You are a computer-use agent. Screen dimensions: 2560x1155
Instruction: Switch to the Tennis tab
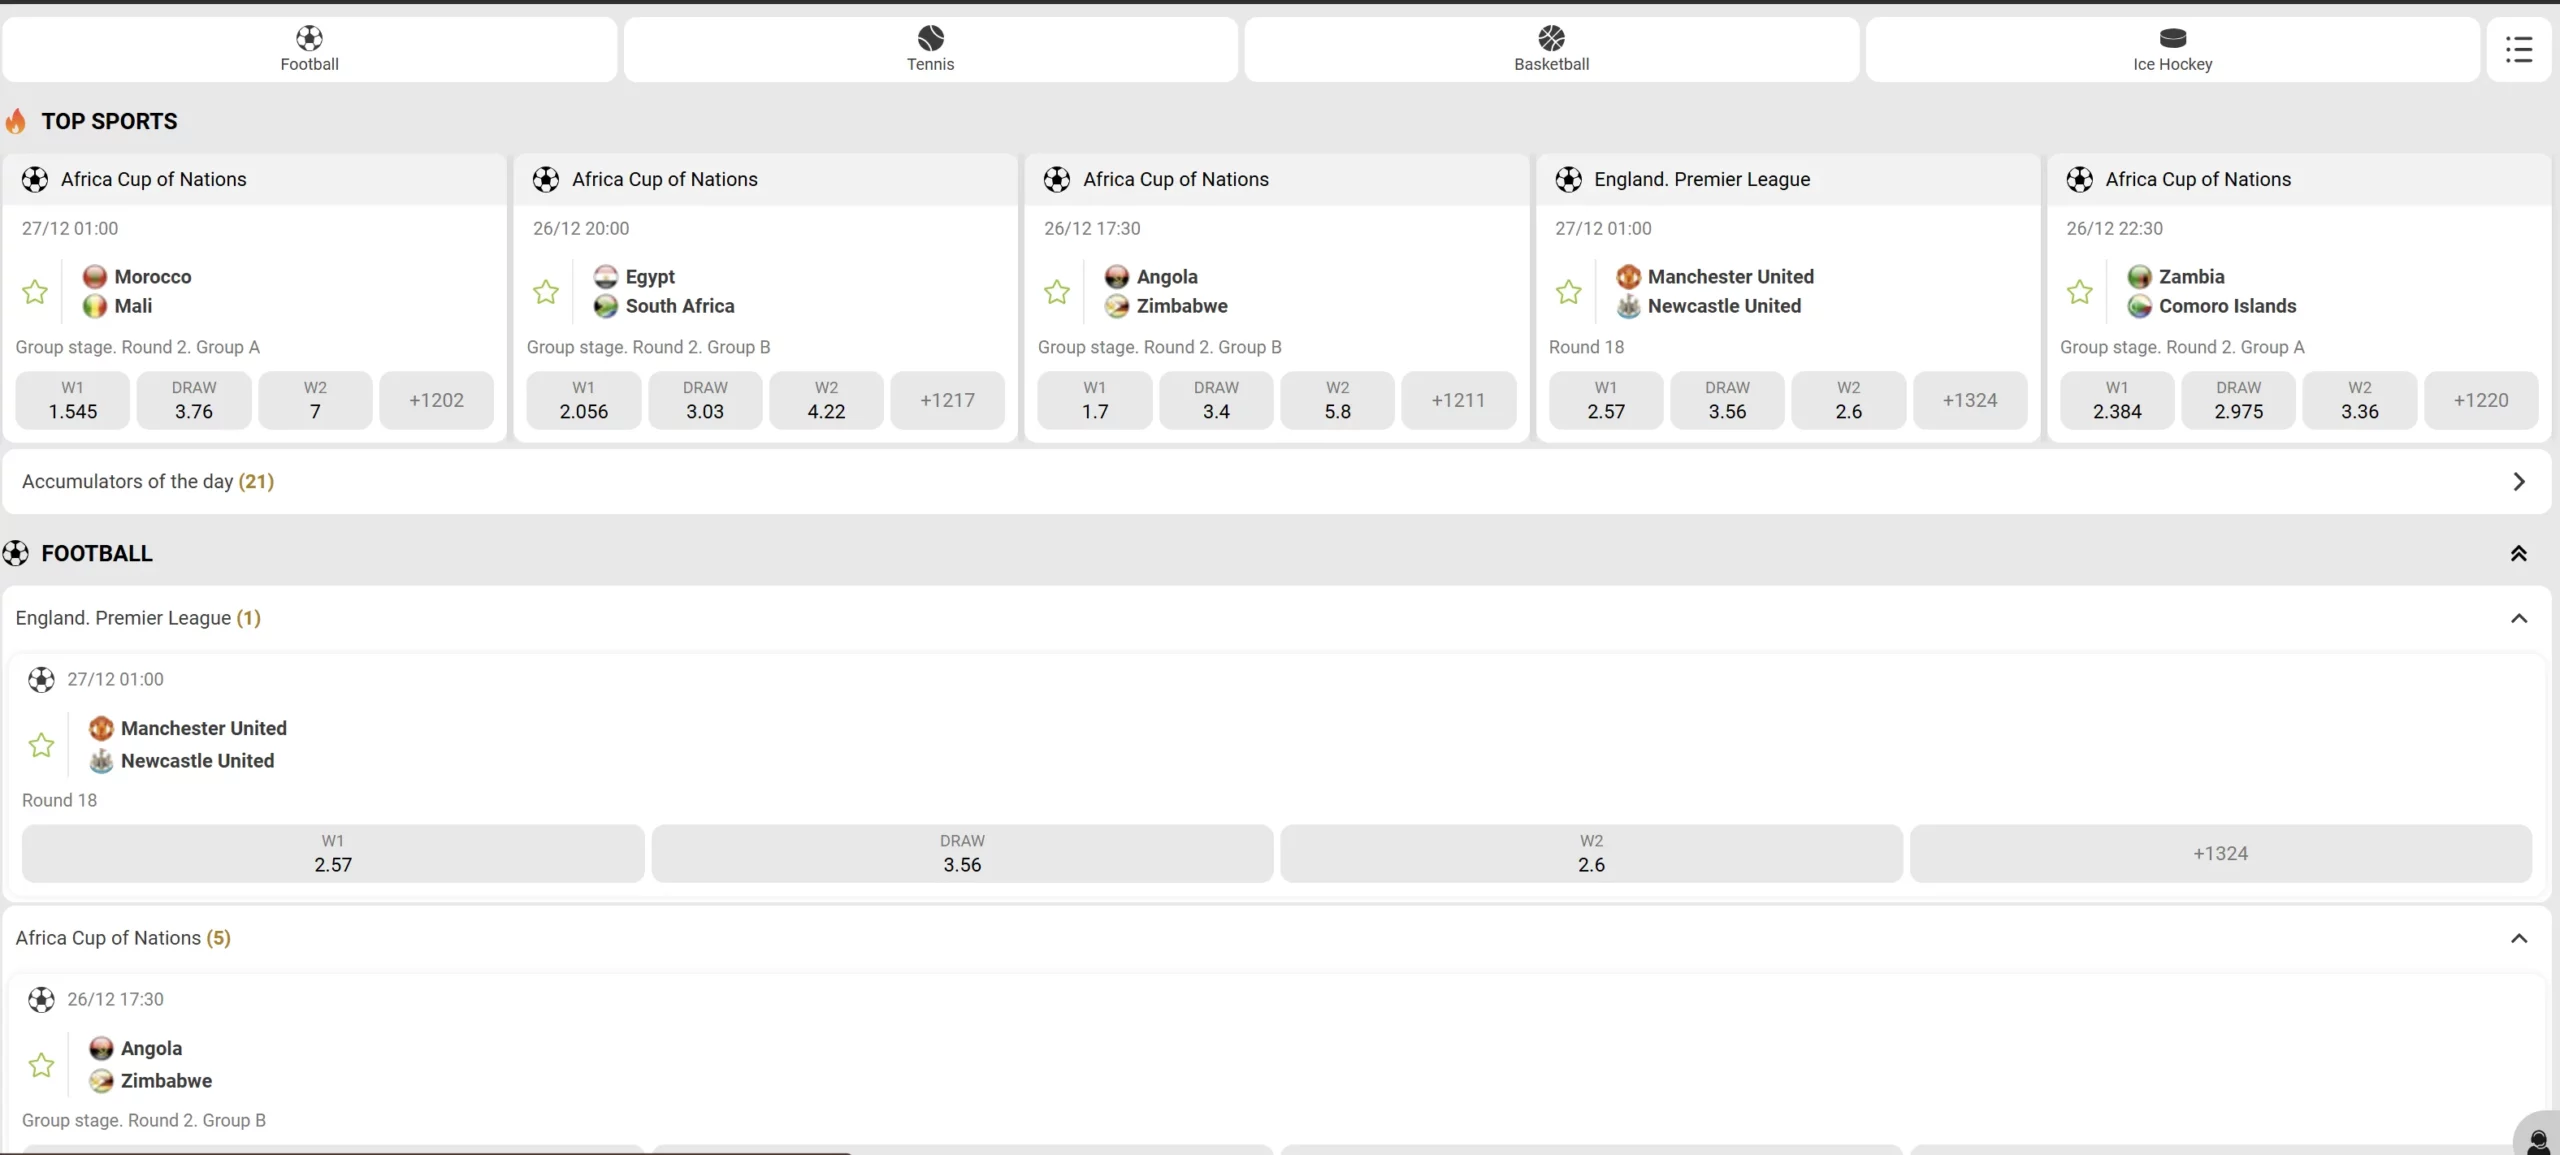coord(930,49)
